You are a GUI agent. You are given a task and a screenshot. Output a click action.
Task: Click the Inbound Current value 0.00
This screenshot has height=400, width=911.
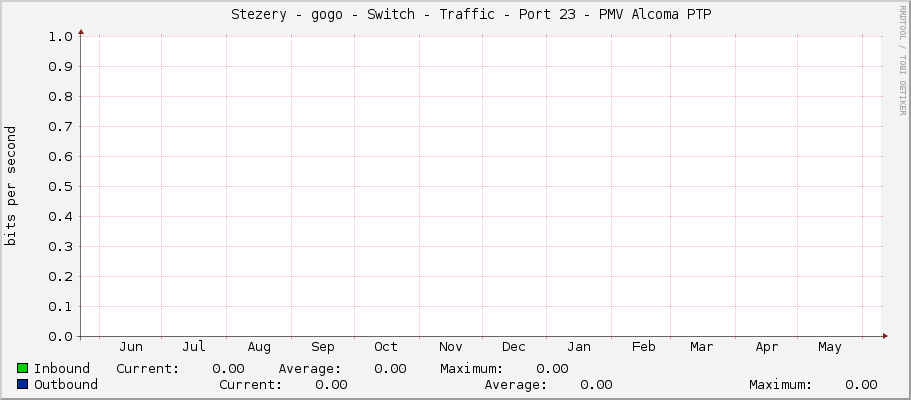(x=228, y=369)
